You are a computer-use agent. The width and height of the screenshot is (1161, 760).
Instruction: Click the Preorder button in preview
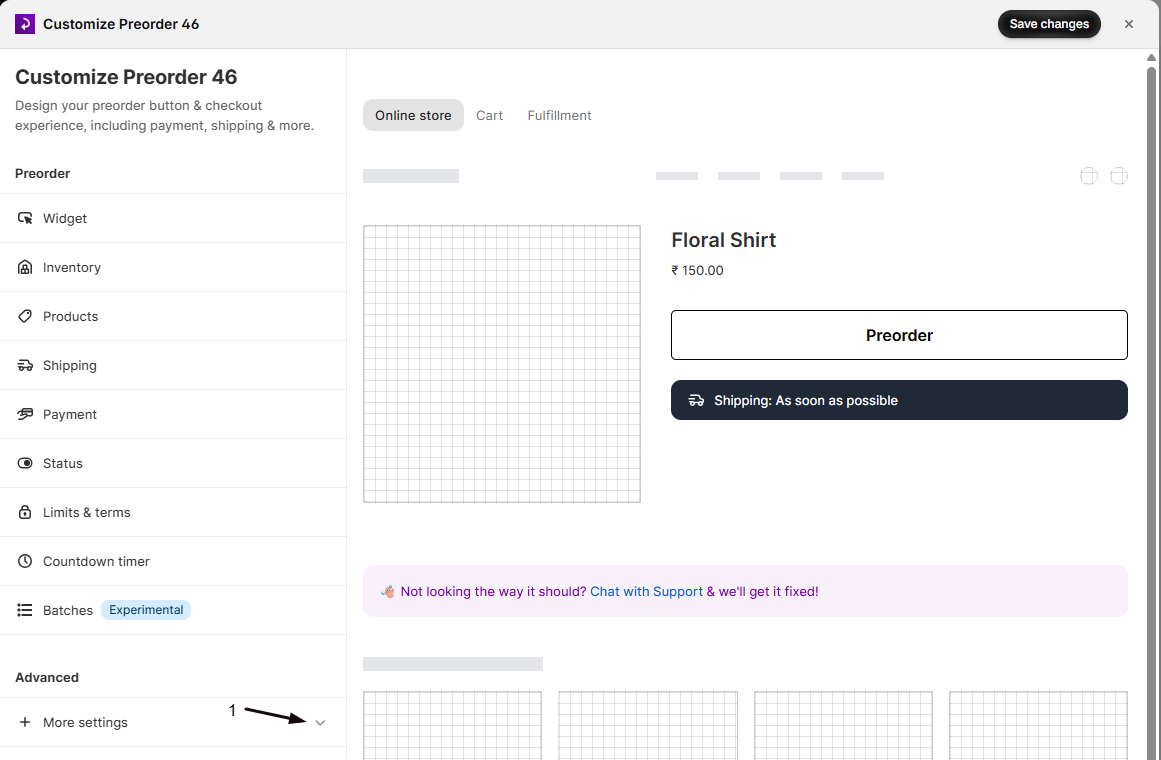tap(899, 335)
